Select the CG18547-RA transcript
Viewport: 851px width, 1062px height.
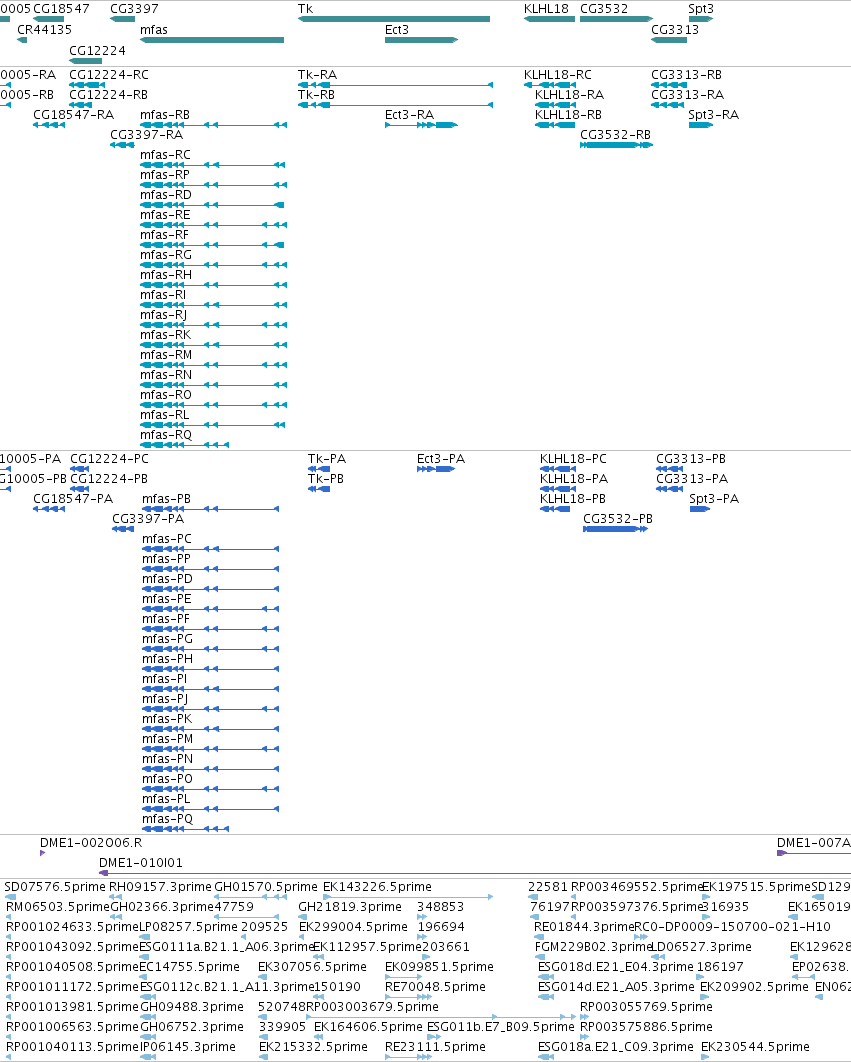point(49,125)
